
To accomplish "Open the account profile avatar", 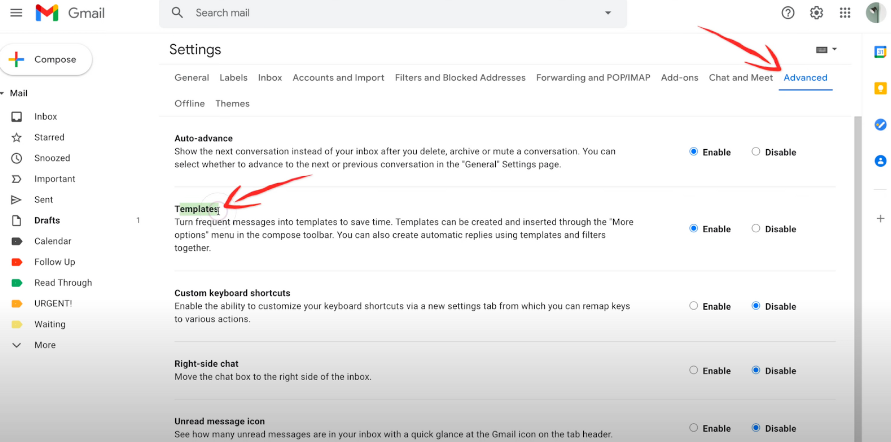I will [x=876, y=12].
